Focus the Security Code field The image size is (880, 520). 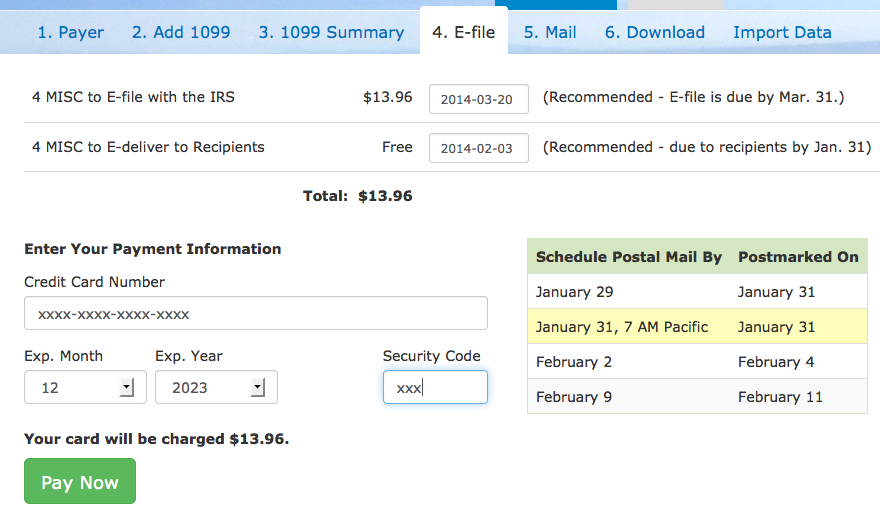(x=435, y=388)
